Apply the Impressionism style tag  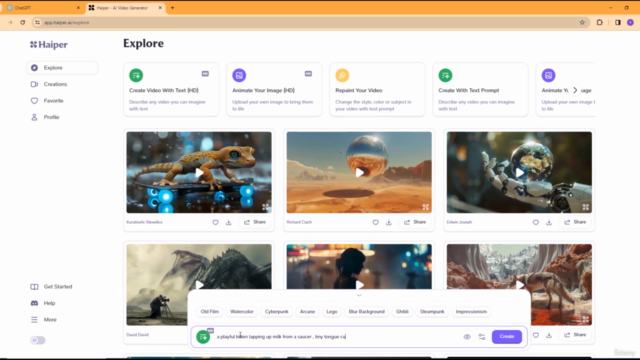(471, 311)
